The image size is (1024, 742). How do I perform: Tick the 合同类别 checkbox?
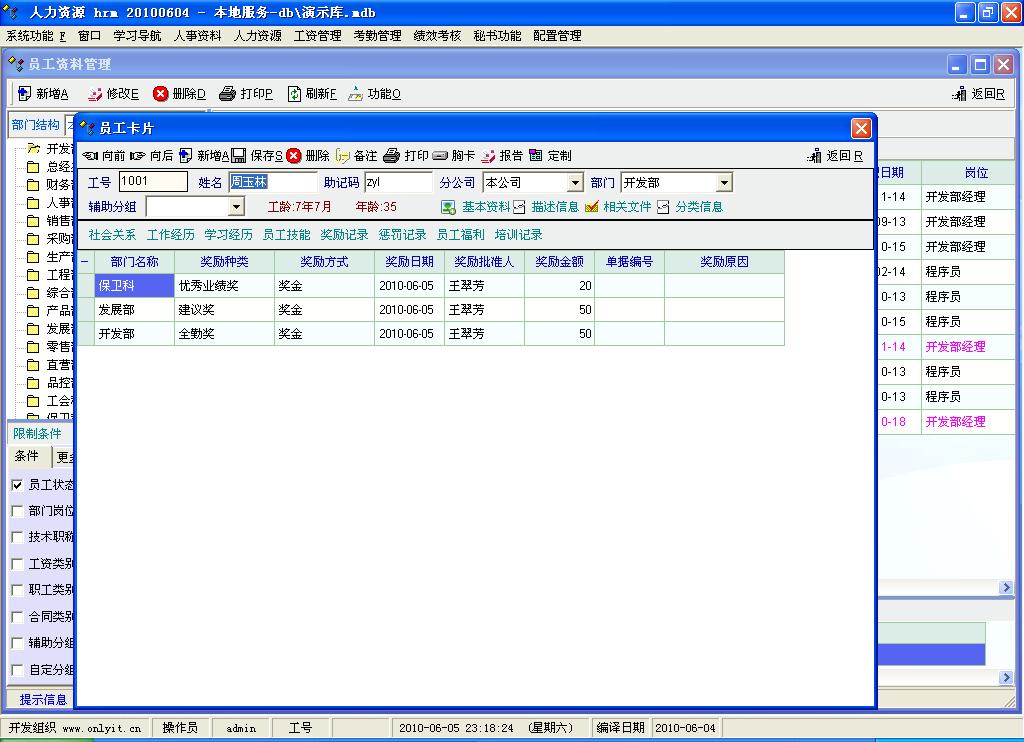click(17, 617)
